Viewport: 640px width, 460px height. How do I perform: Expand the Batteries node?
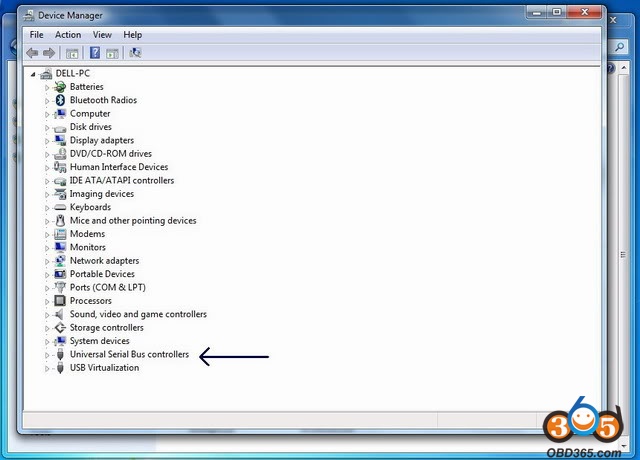click(x=47, y=88)
